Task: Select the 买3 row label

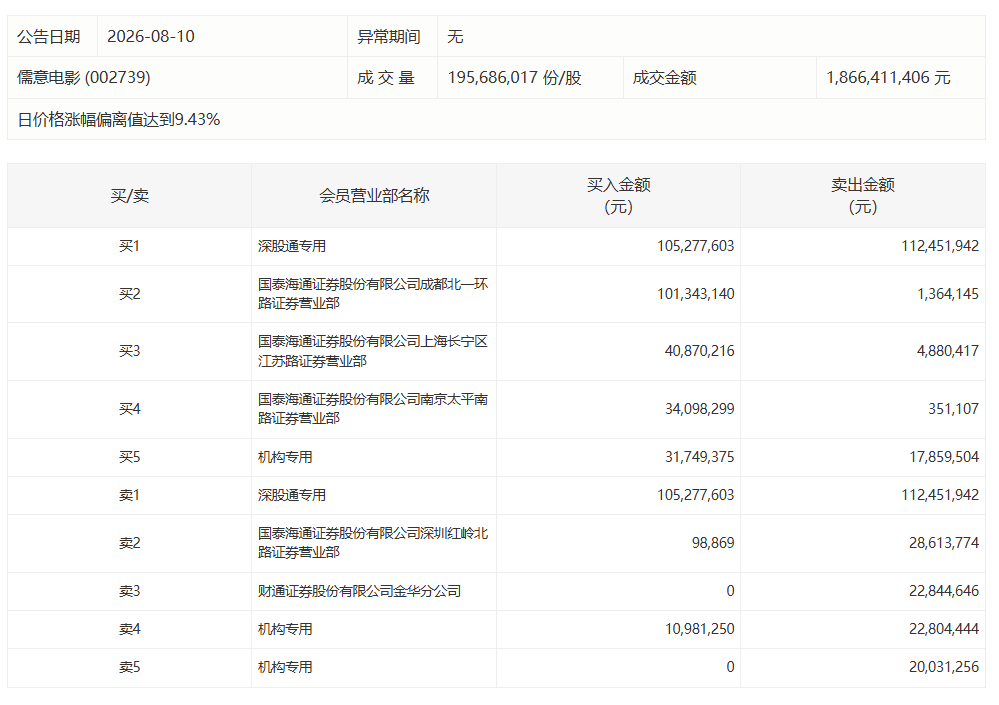Action: (x=129, y=351)
